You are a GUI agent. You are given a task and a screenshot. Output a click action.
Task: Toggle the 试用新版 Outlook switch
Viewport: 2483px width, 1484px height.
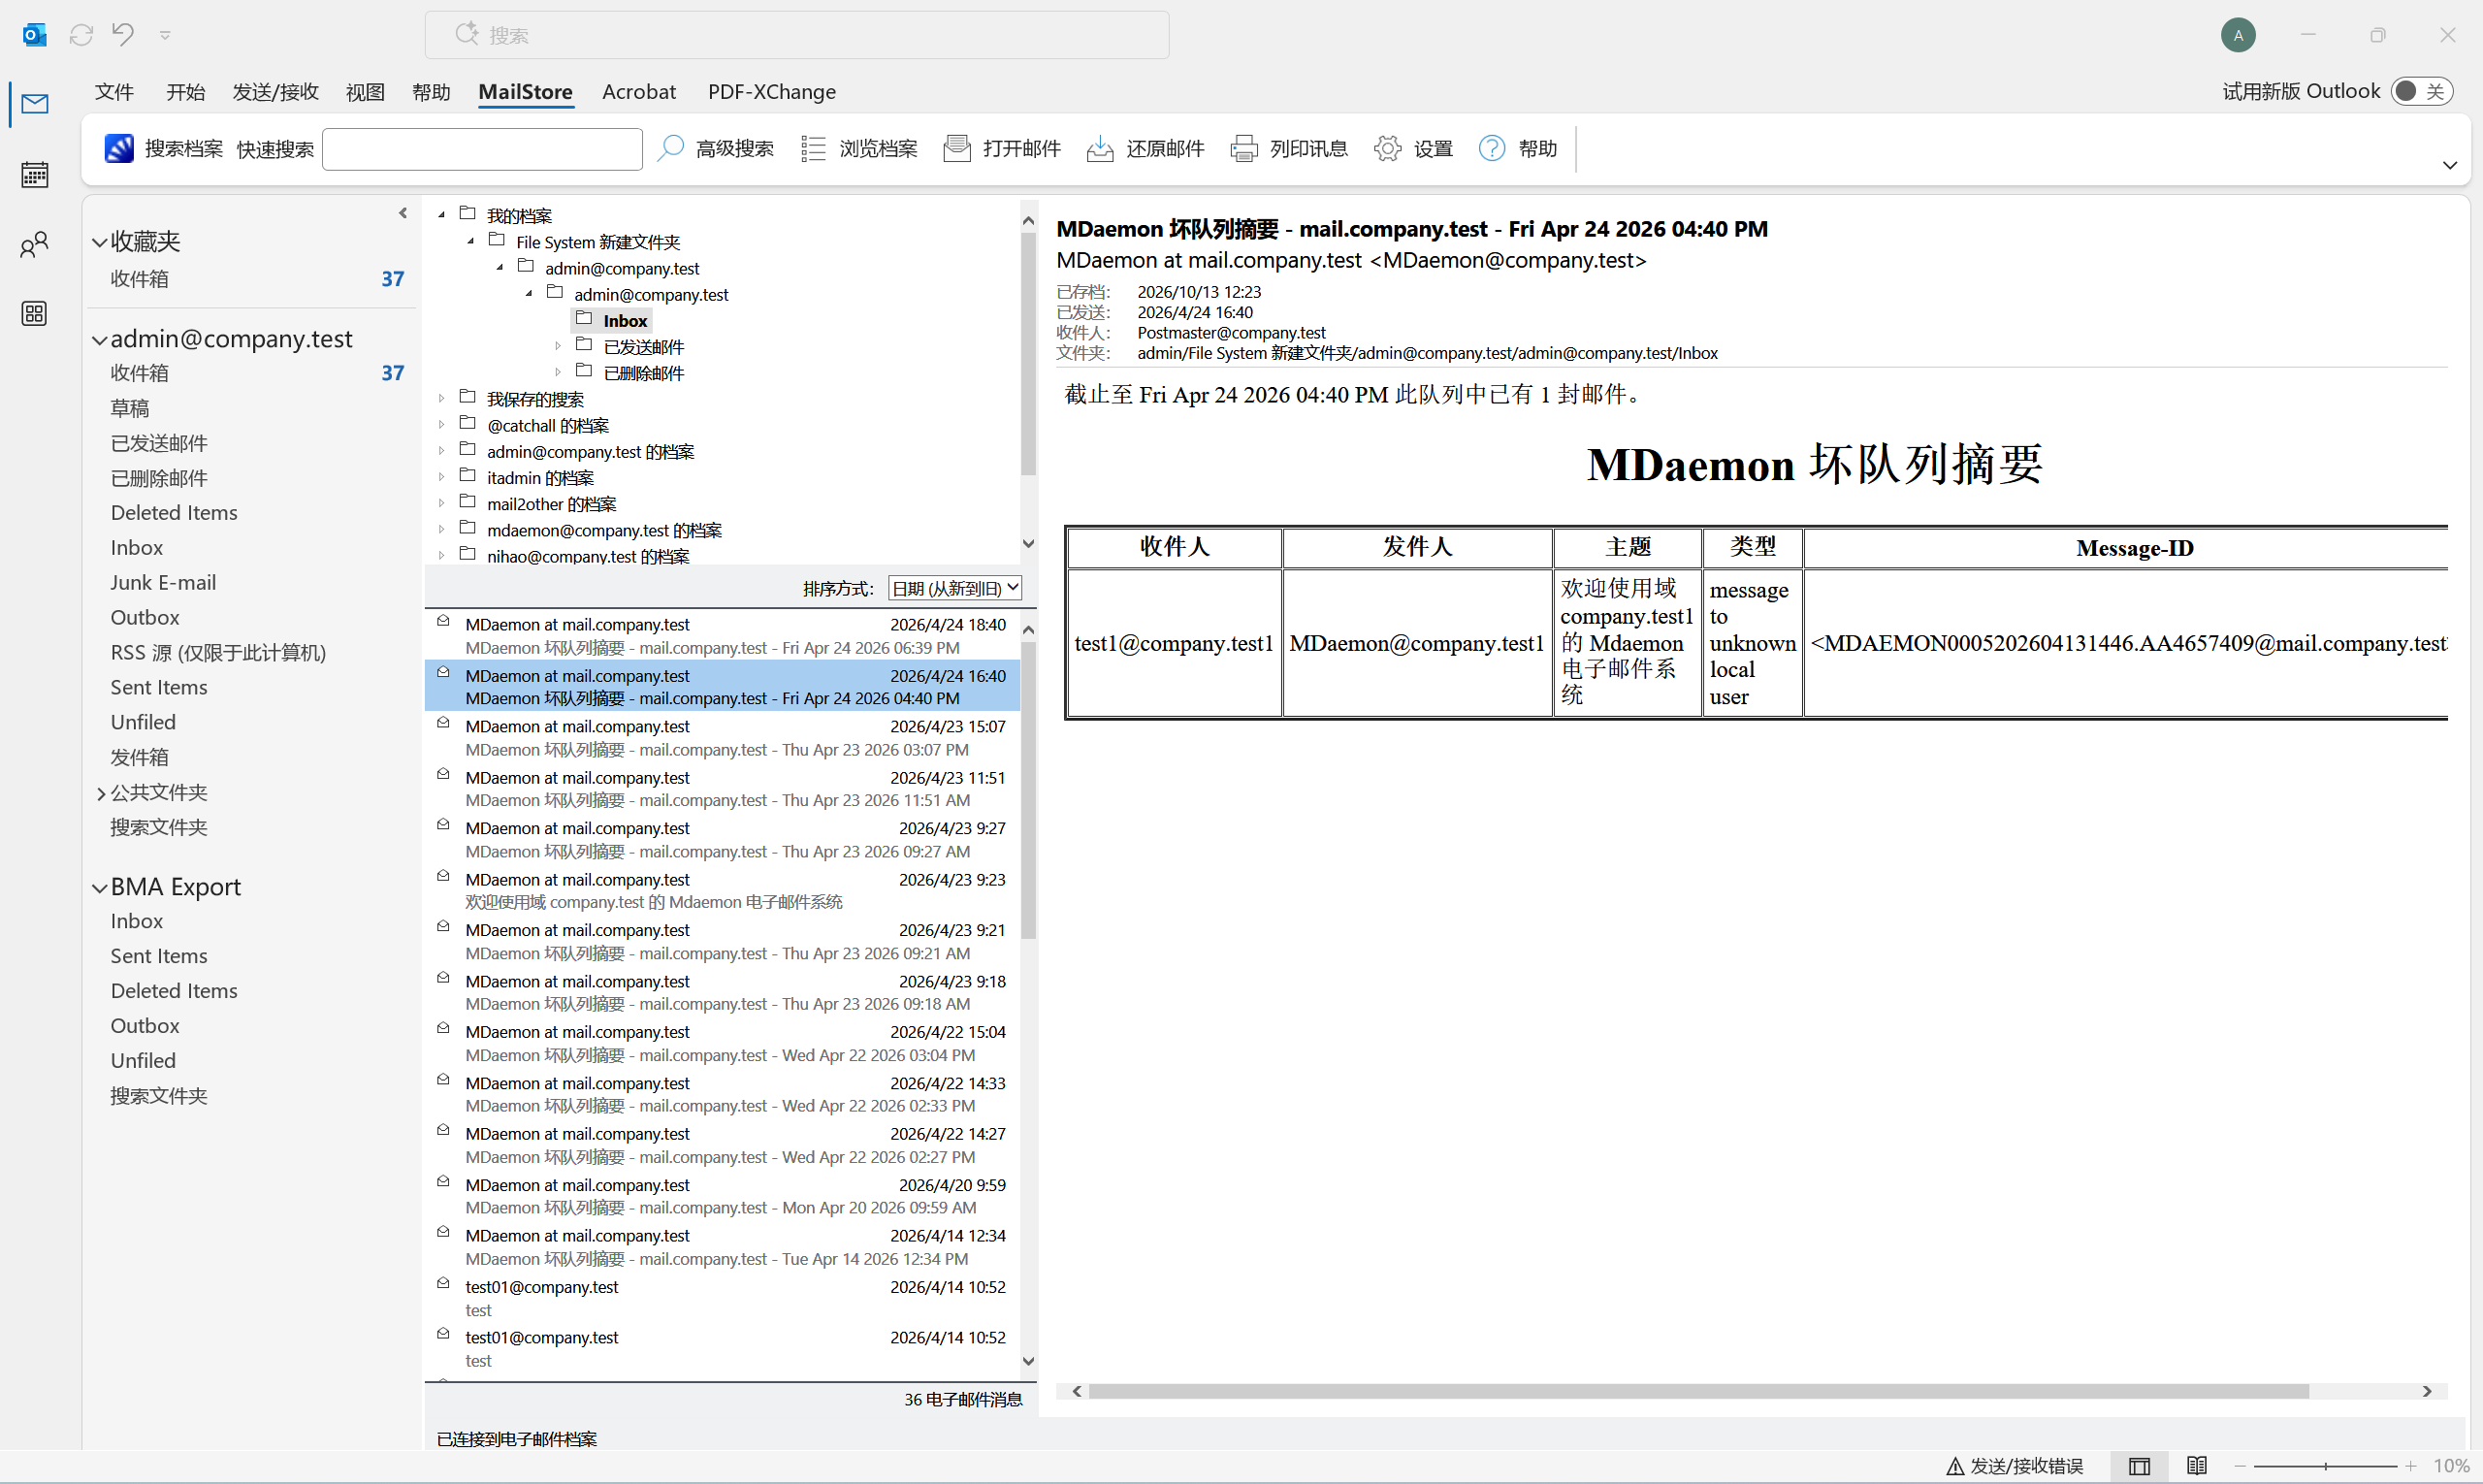(2420, 91)
